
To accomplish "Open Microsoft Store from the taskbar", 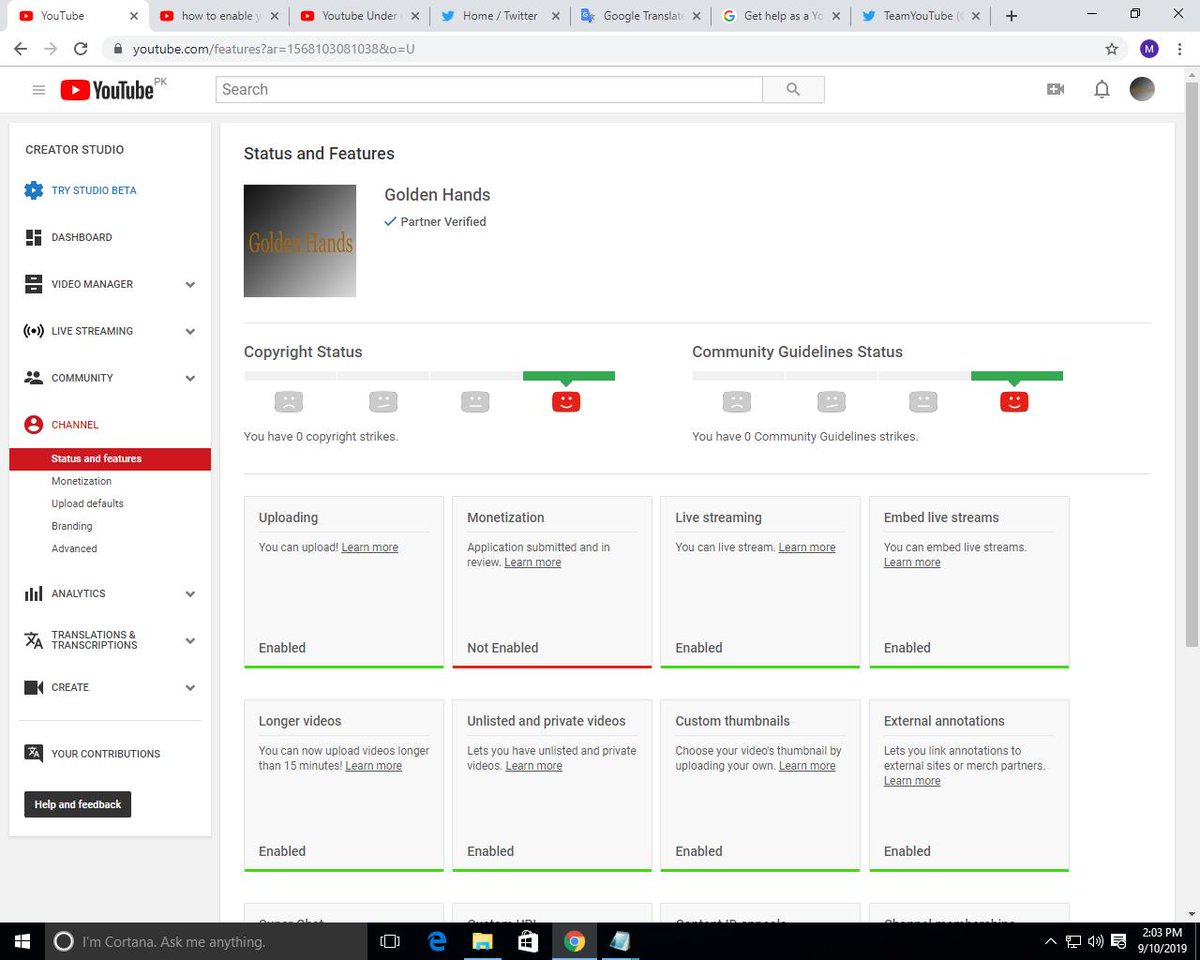I will click(x=527, y=941).
